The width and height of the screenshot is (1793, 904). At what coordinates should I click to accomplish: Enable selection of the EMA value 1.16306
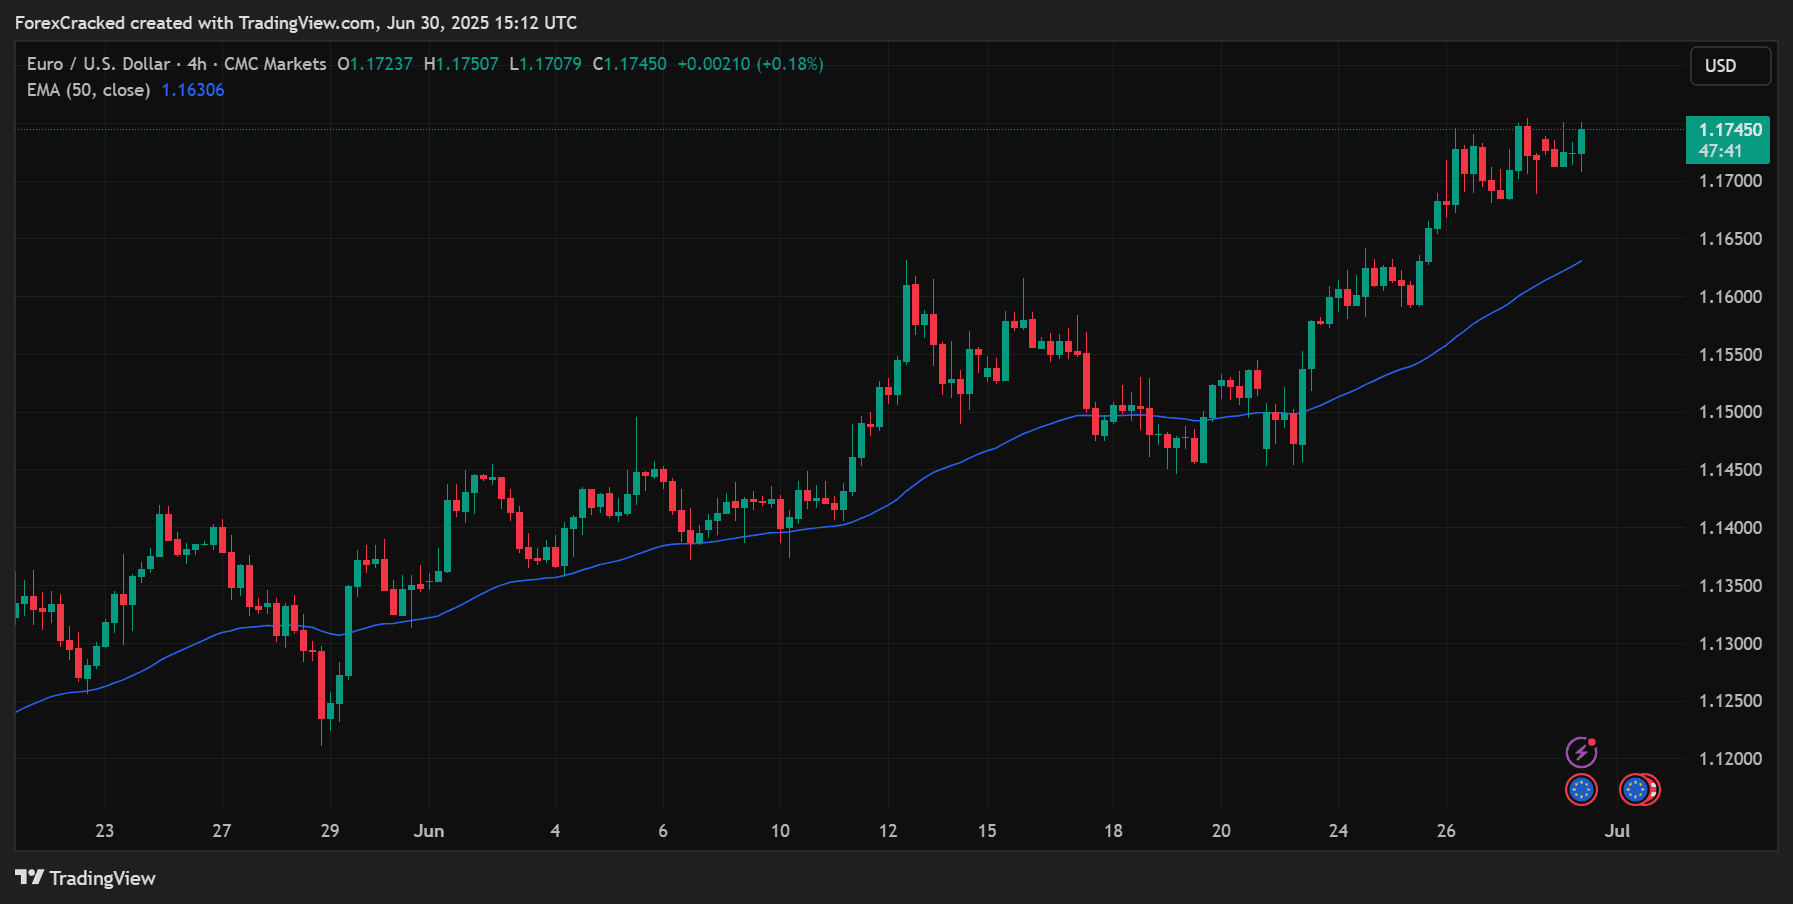192,90
